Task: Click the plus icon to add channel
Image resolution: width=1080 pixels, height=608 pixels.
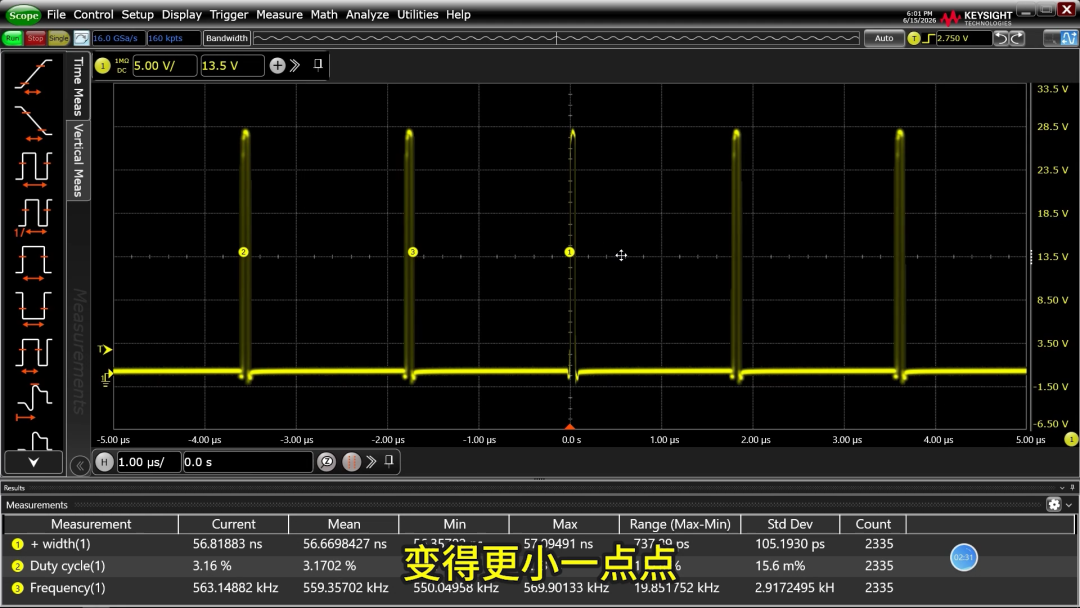Action: tap(277, 65)
